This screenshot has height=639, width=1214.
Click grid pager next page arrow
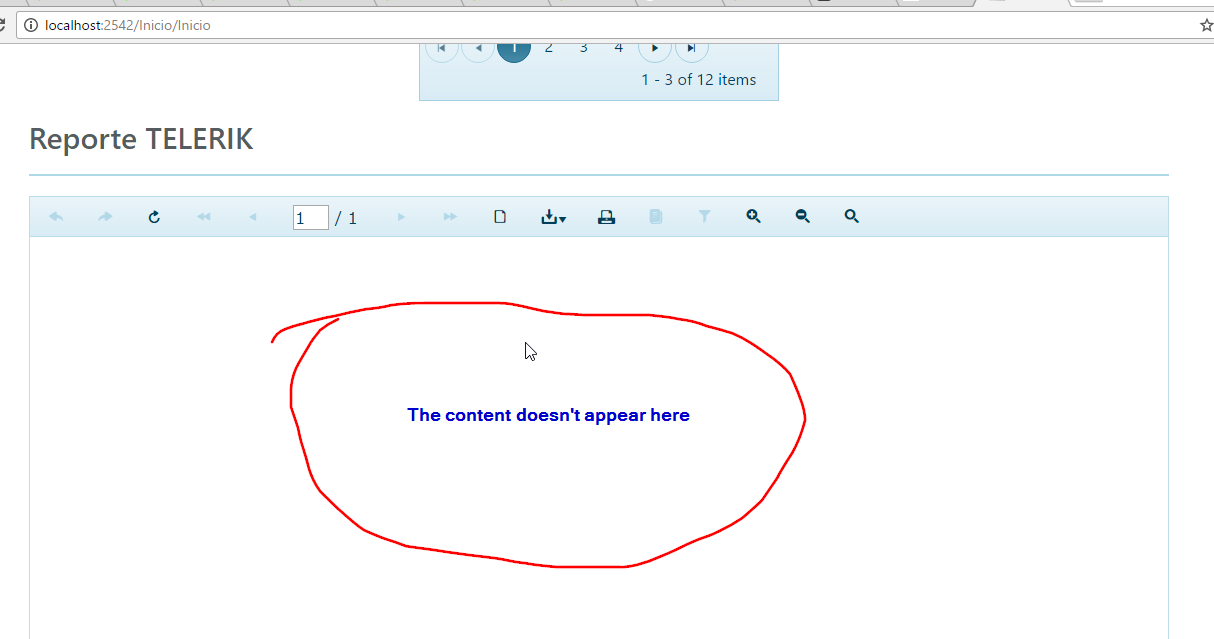pyautogui.click(x=655, y=48)
